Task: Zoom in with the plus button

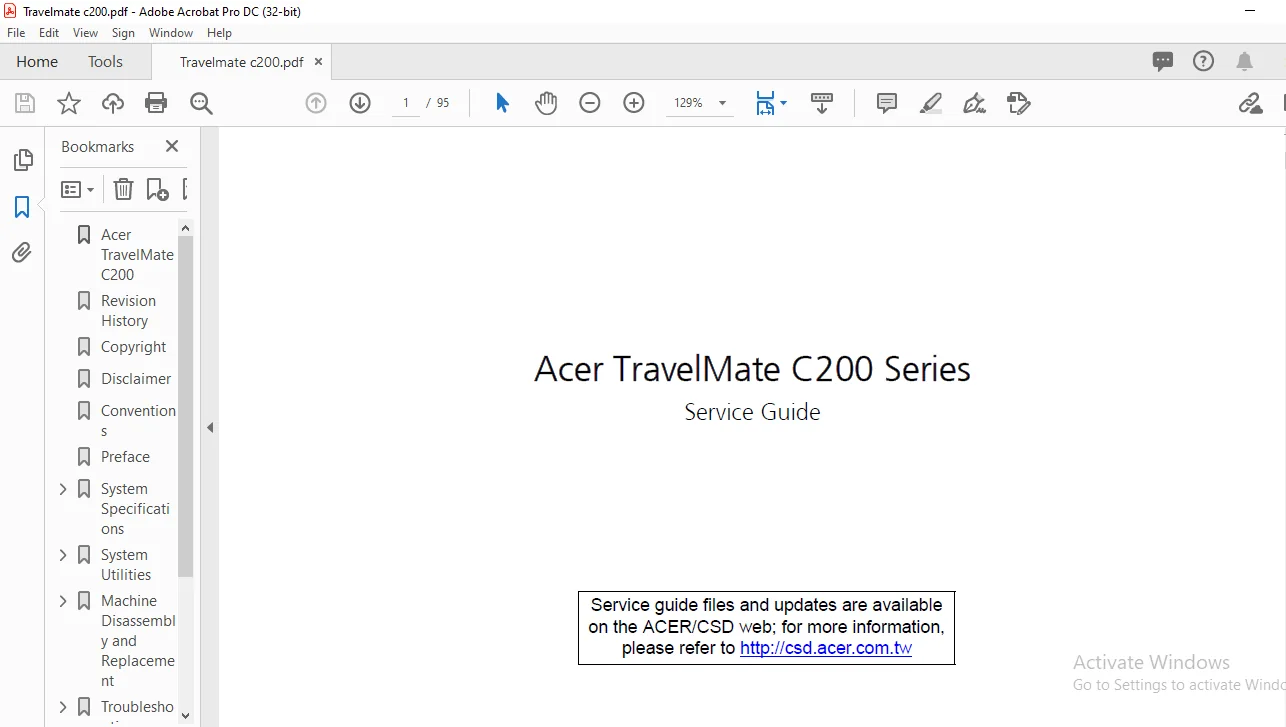Action: [634, 103]
